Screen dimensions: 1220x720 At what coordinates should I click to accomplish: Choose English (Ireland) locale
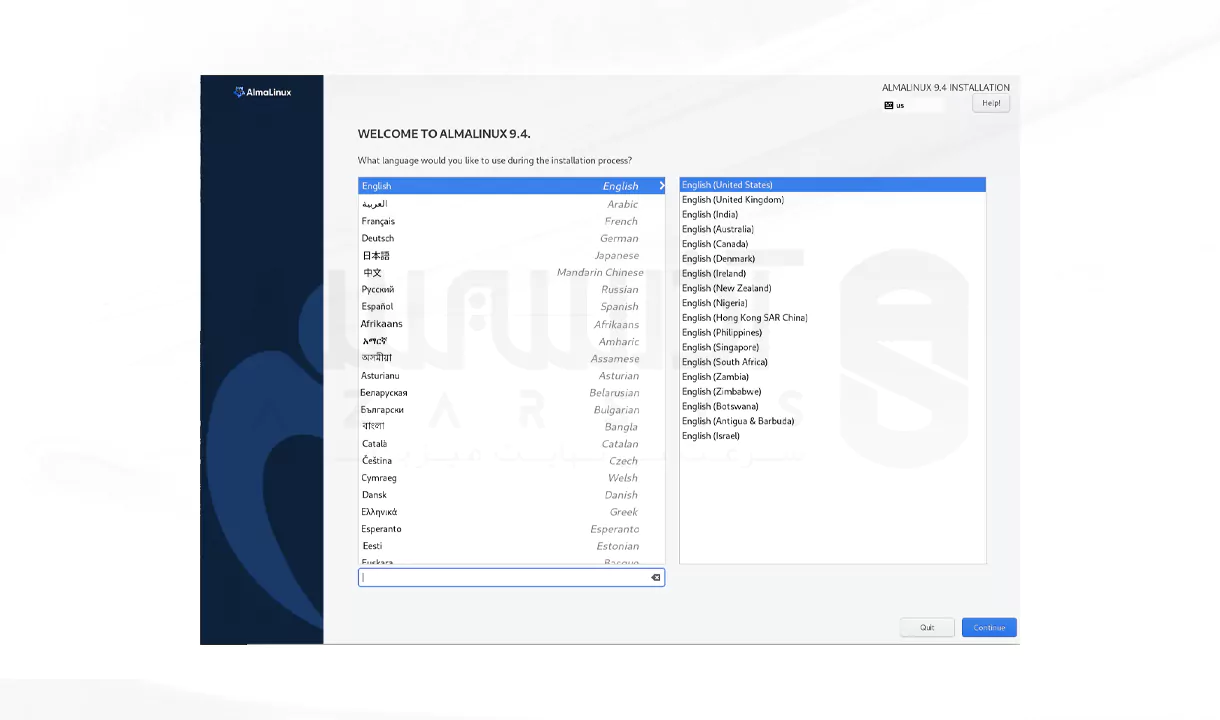832,273
